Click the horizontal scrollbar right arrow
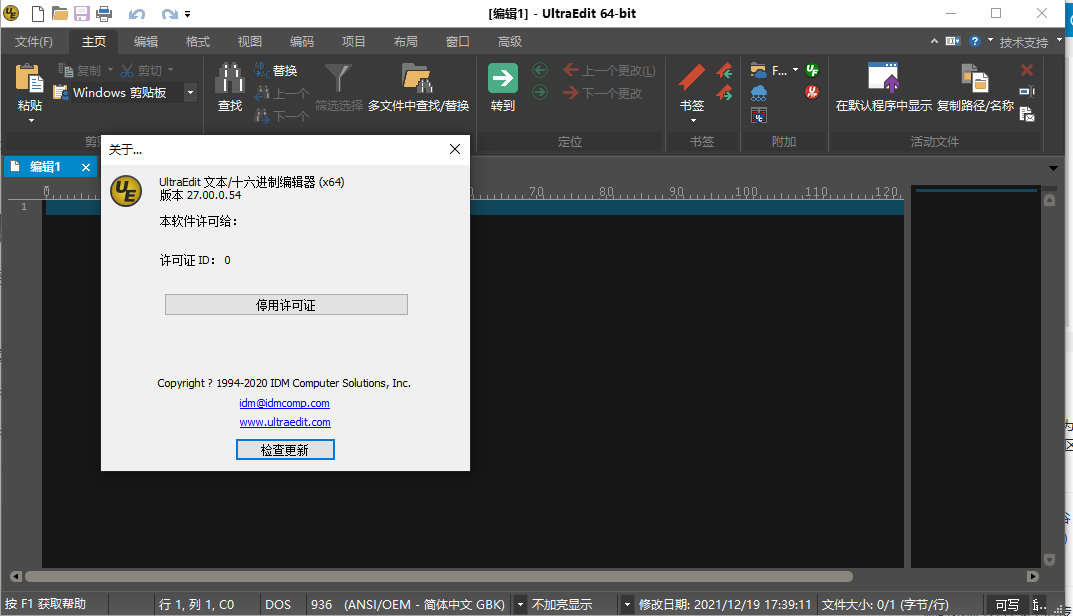Image resolution: width=1073 pixels, height=616 pixels. coord(1033,576)
